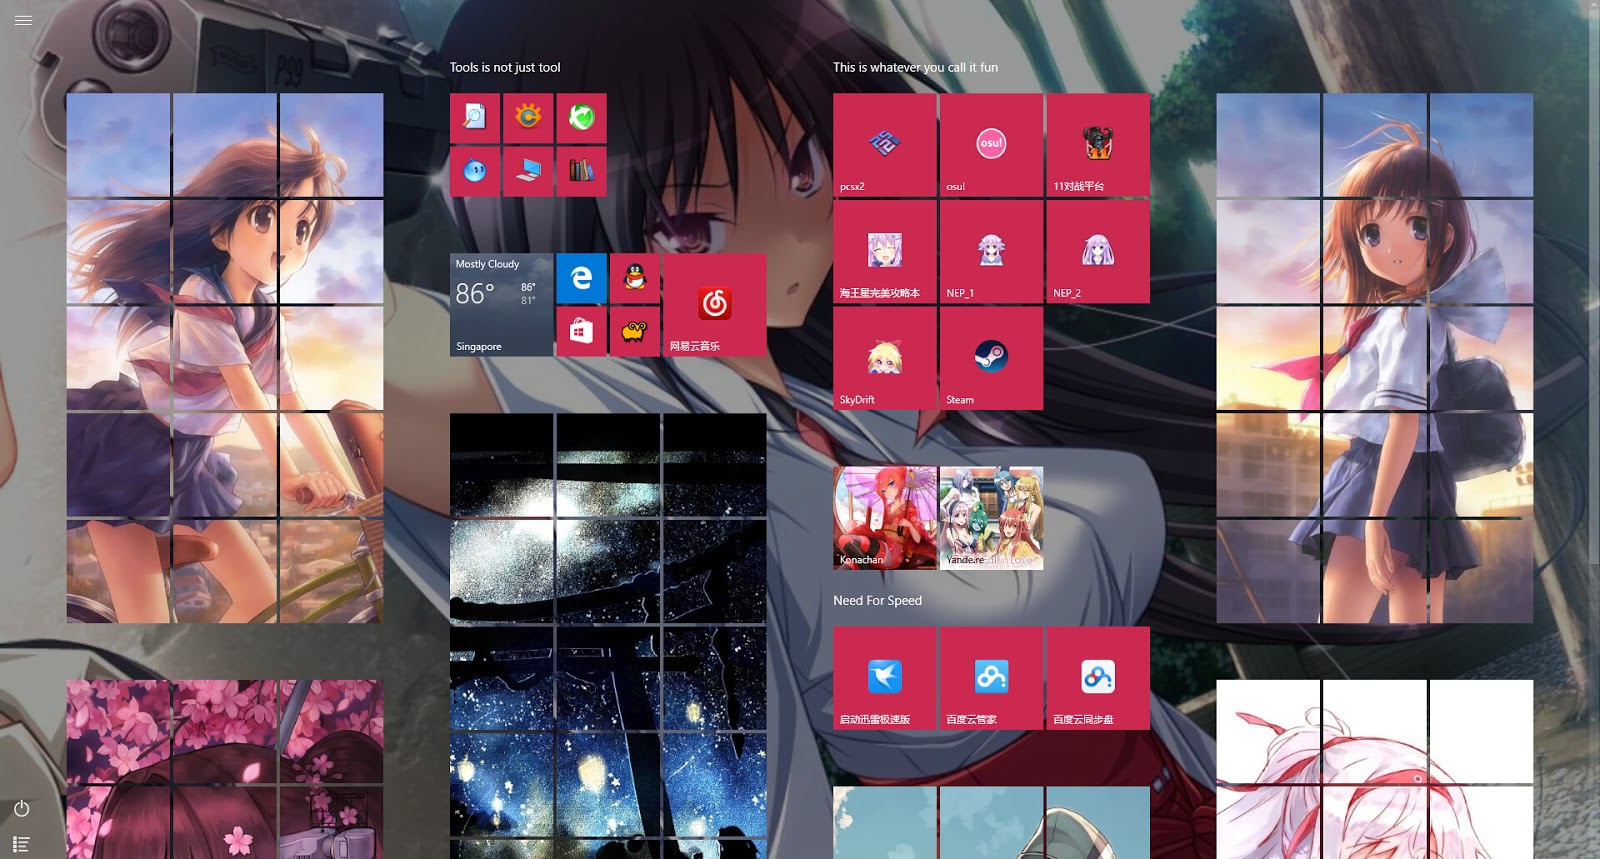Screen dimensions: 1600x859
Task: Open the Singapore weather tile
Action: click(501, 305)
